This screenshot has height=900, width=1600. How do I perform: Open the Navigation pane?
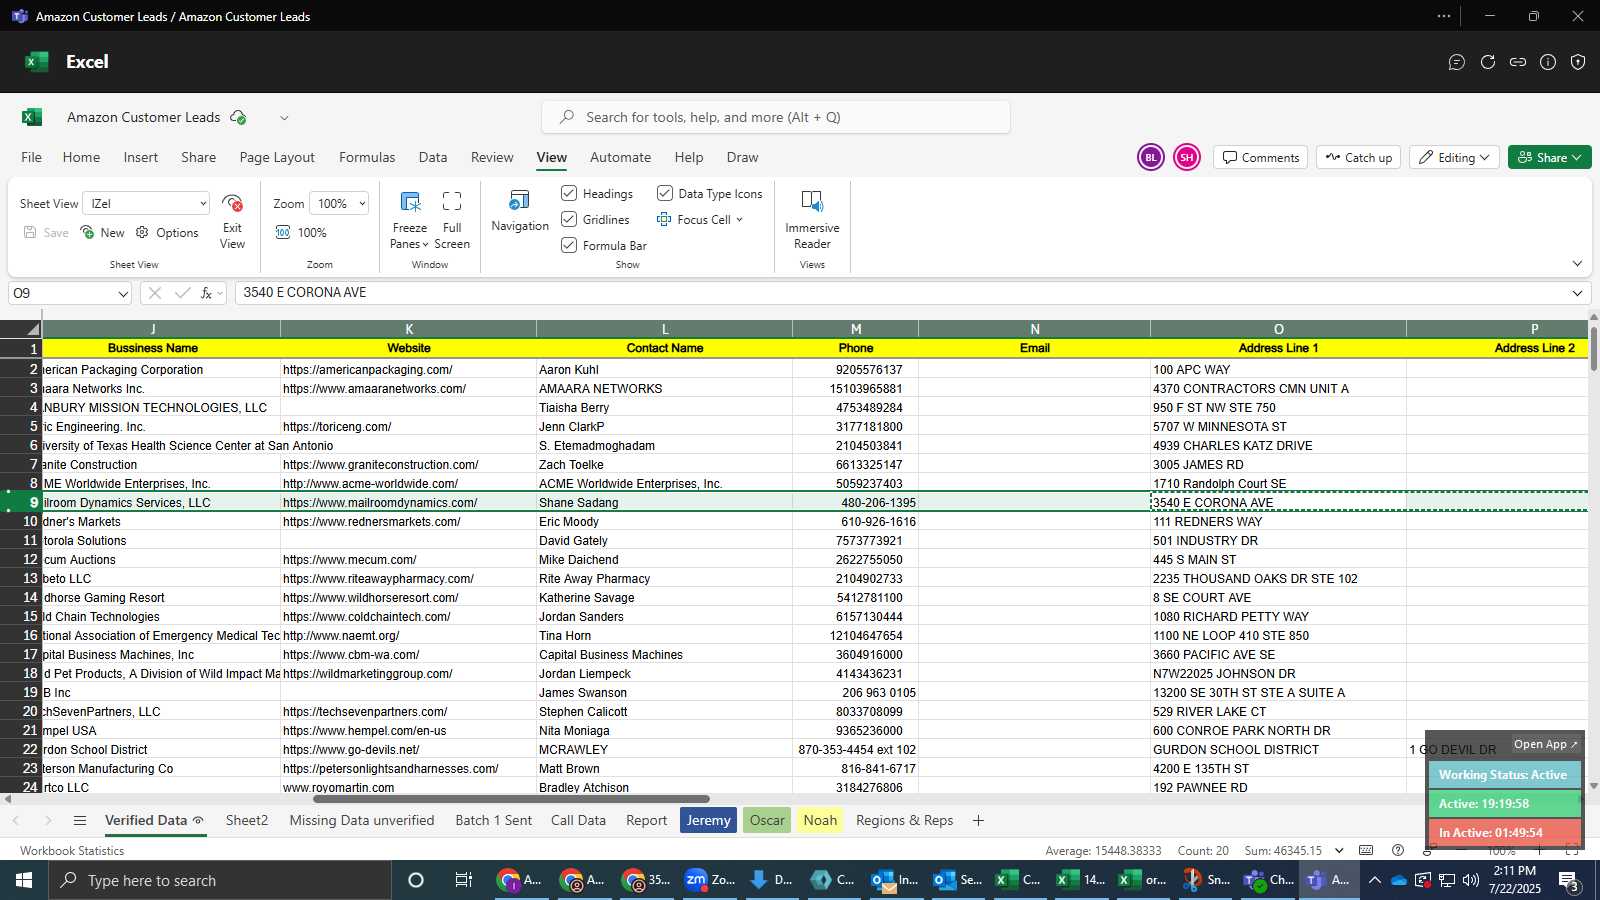pos(520,211)
